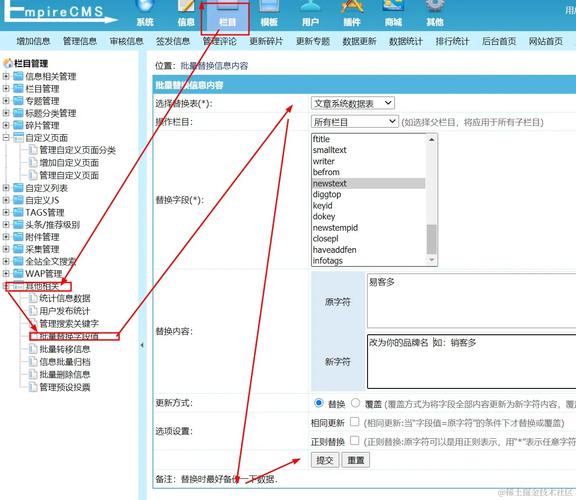Open the 数据更新 submenu item

pos(359,41)
